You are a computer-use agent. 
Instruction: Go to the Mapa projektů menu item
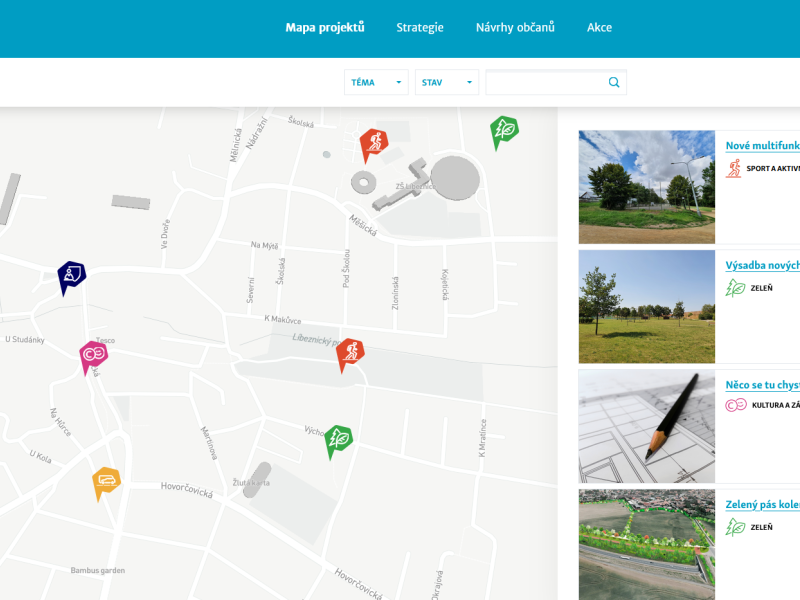(x=325, y=28)
